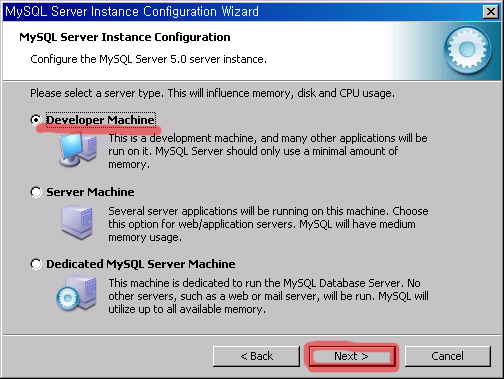504x379 pixels.
Task: Click 'Configure the MySQL Server 5.0 server instance' text
Action: coord(148,59)
